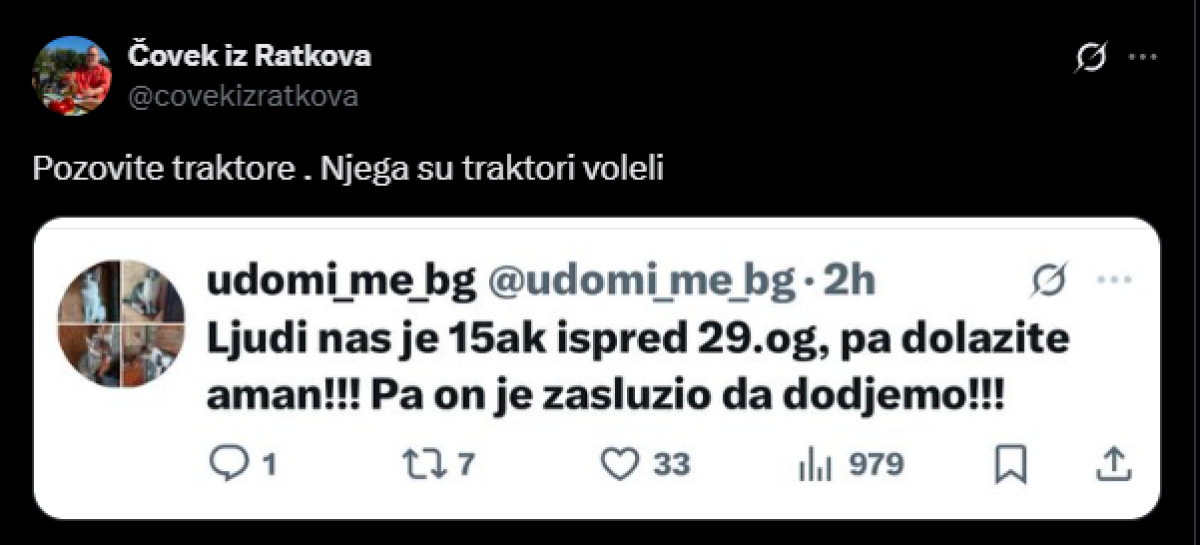Click the Čovek iz Ratkova display name
The height and width of the screenshot is (545, 1200).
[250, 55]
